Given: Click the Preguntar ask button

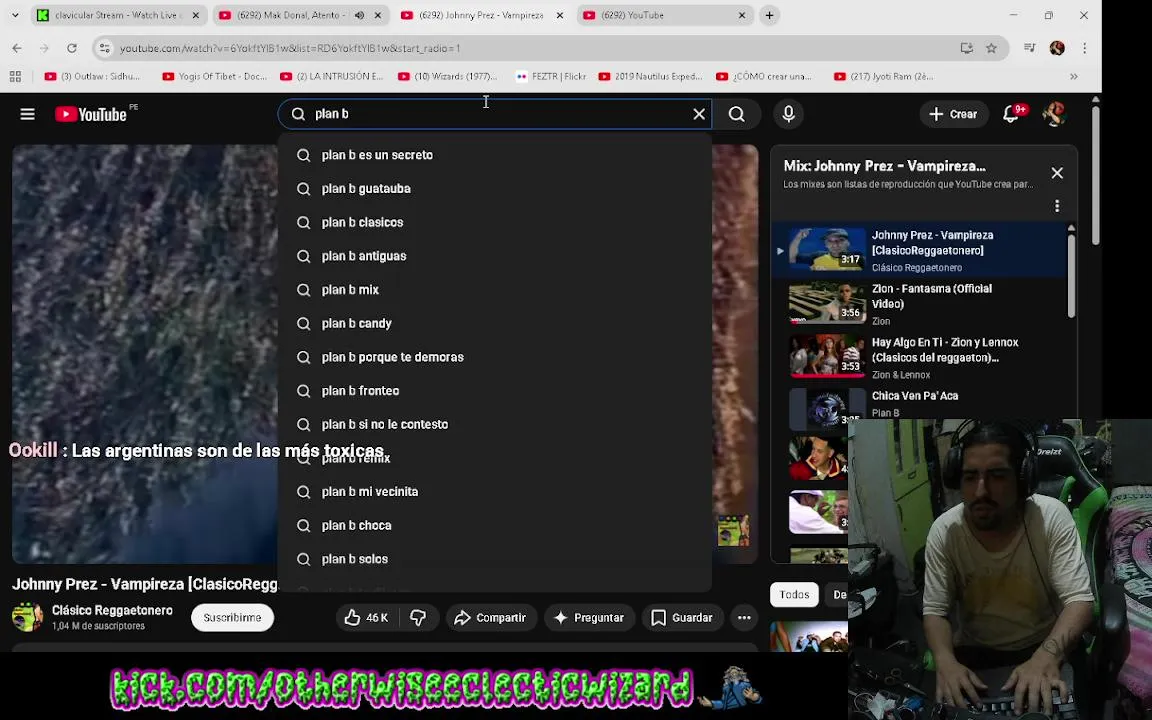Looking at the screenshot, I should (589, 618).
